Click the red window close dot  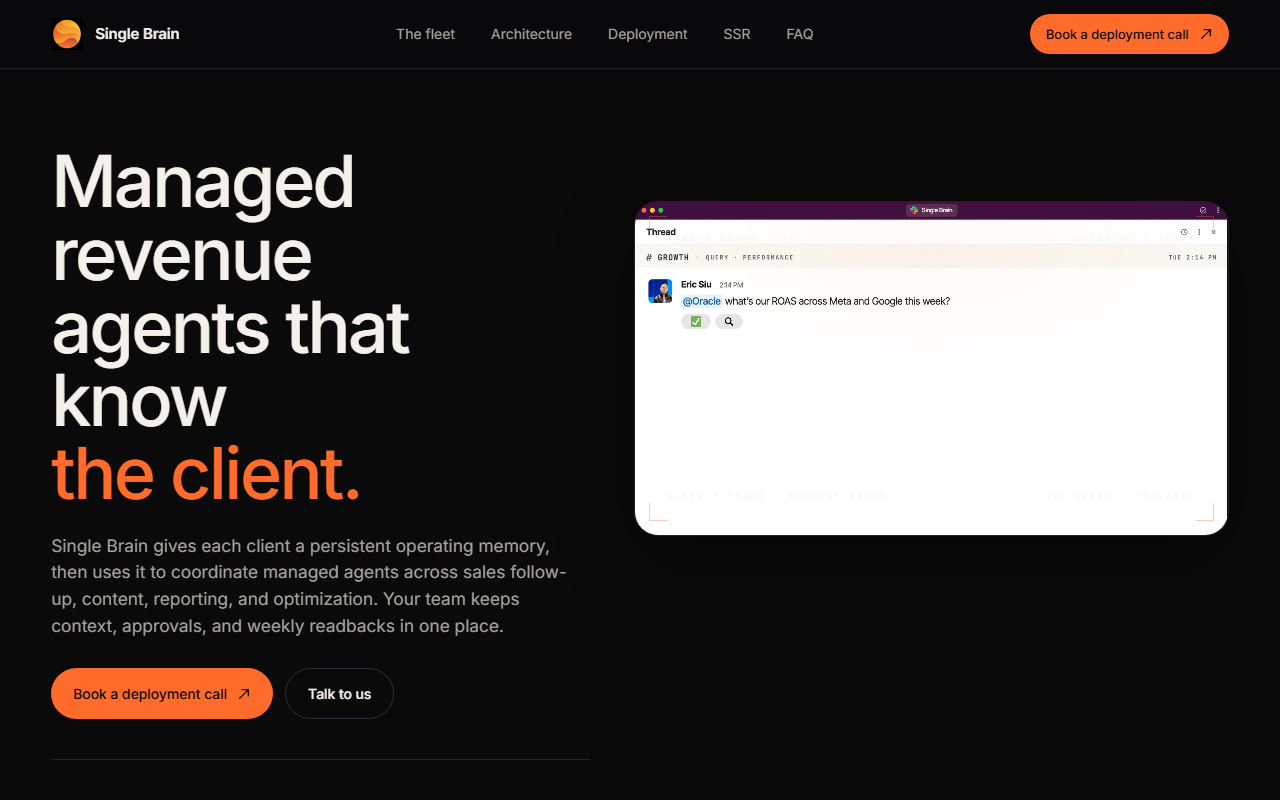[644, 210]
